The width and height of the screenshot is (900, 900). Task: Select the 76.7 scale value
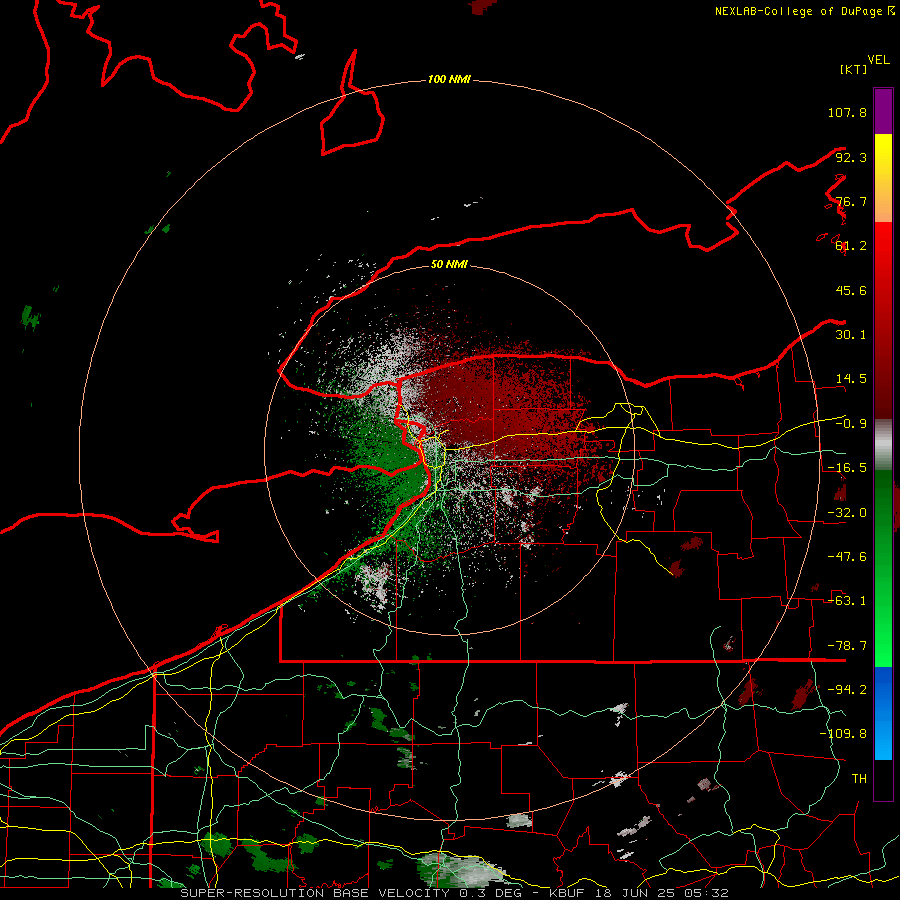tap(851, 201)
